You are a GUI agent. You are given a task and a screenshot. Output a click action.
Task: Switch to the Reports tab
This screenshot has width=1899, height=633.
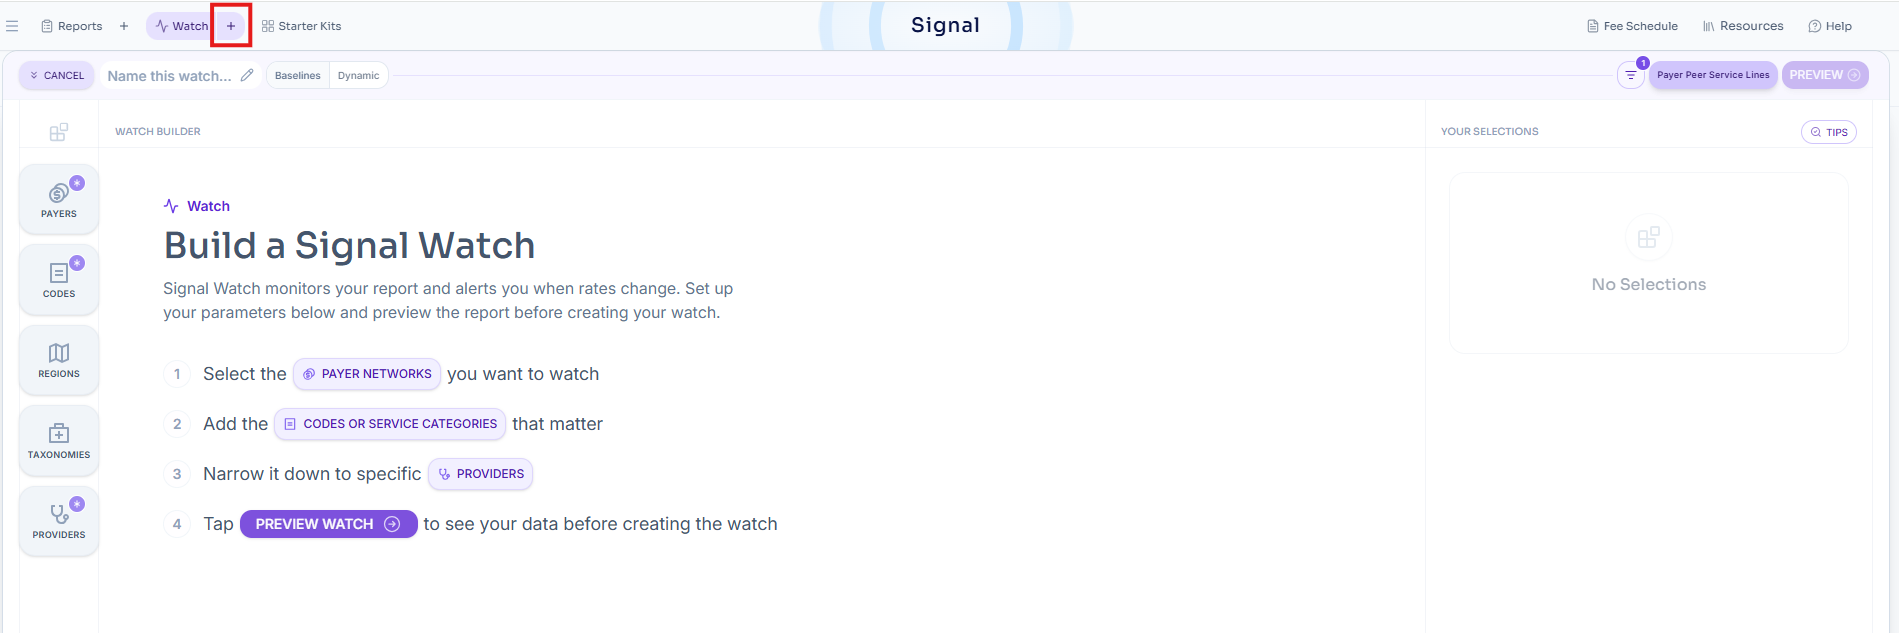tap(71, 26)
